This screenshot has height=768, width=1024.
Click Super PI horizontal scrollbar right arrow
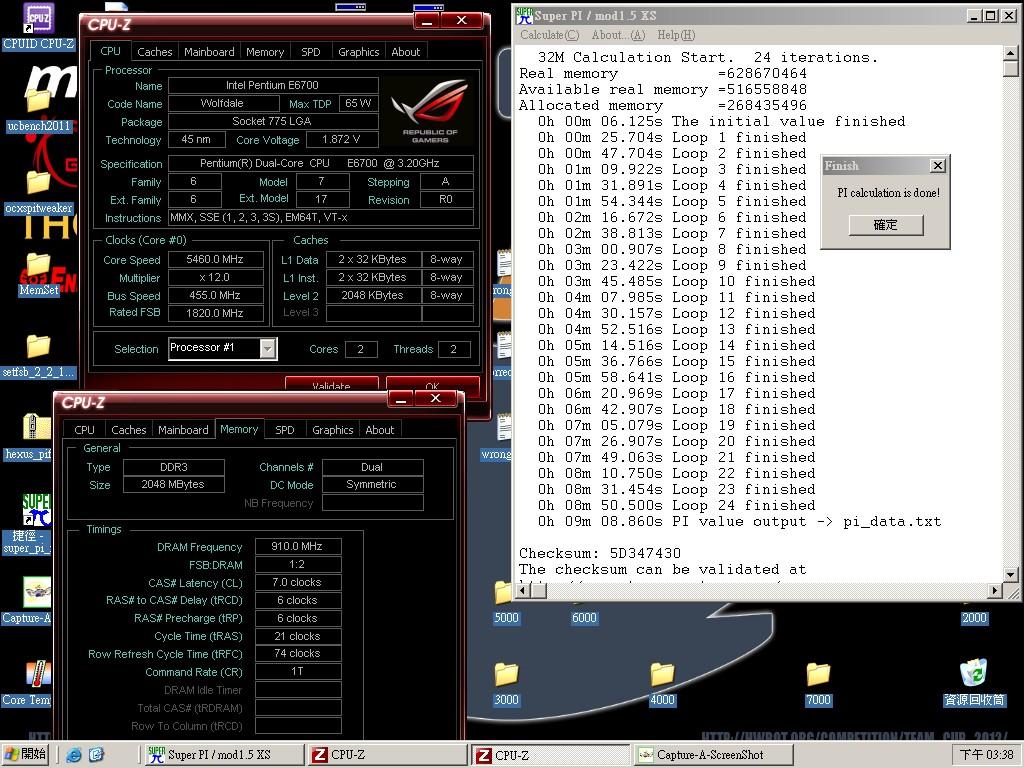pyautogui.click(x=994, y=591)
